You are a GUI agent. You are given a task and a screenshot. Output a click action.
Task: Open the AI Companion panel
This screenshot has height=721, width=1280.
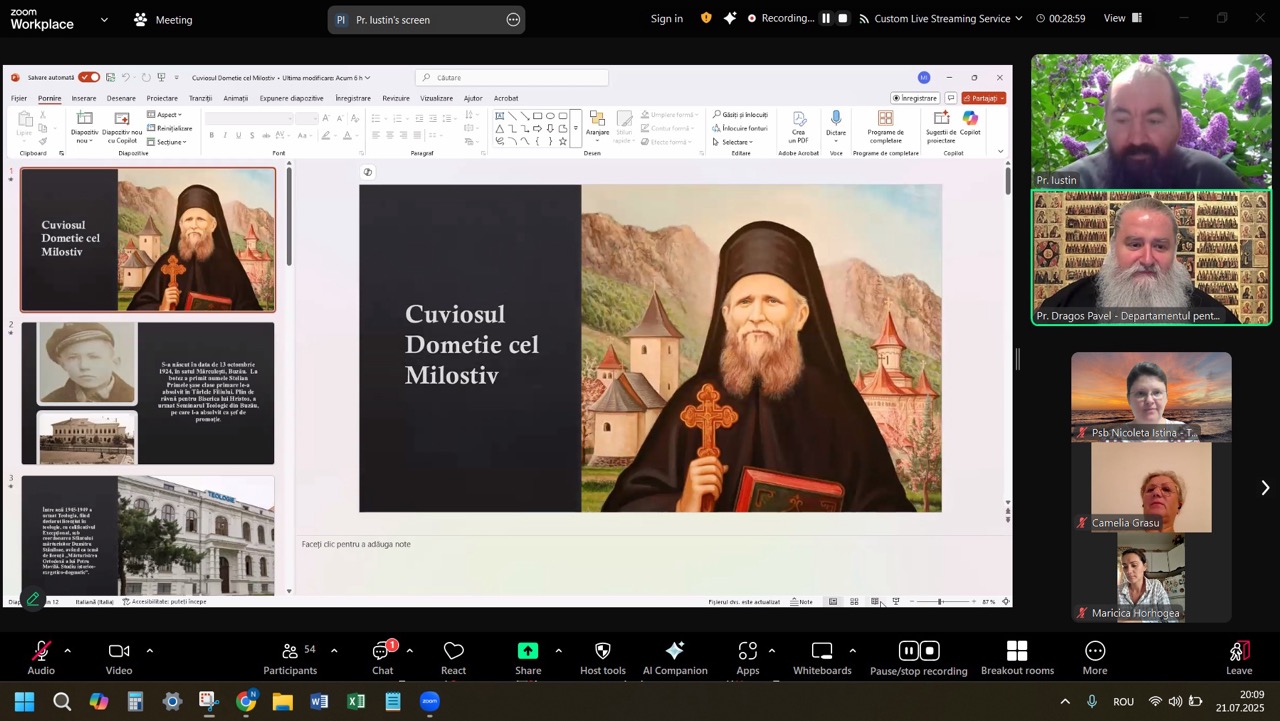(x=675, y=656)
